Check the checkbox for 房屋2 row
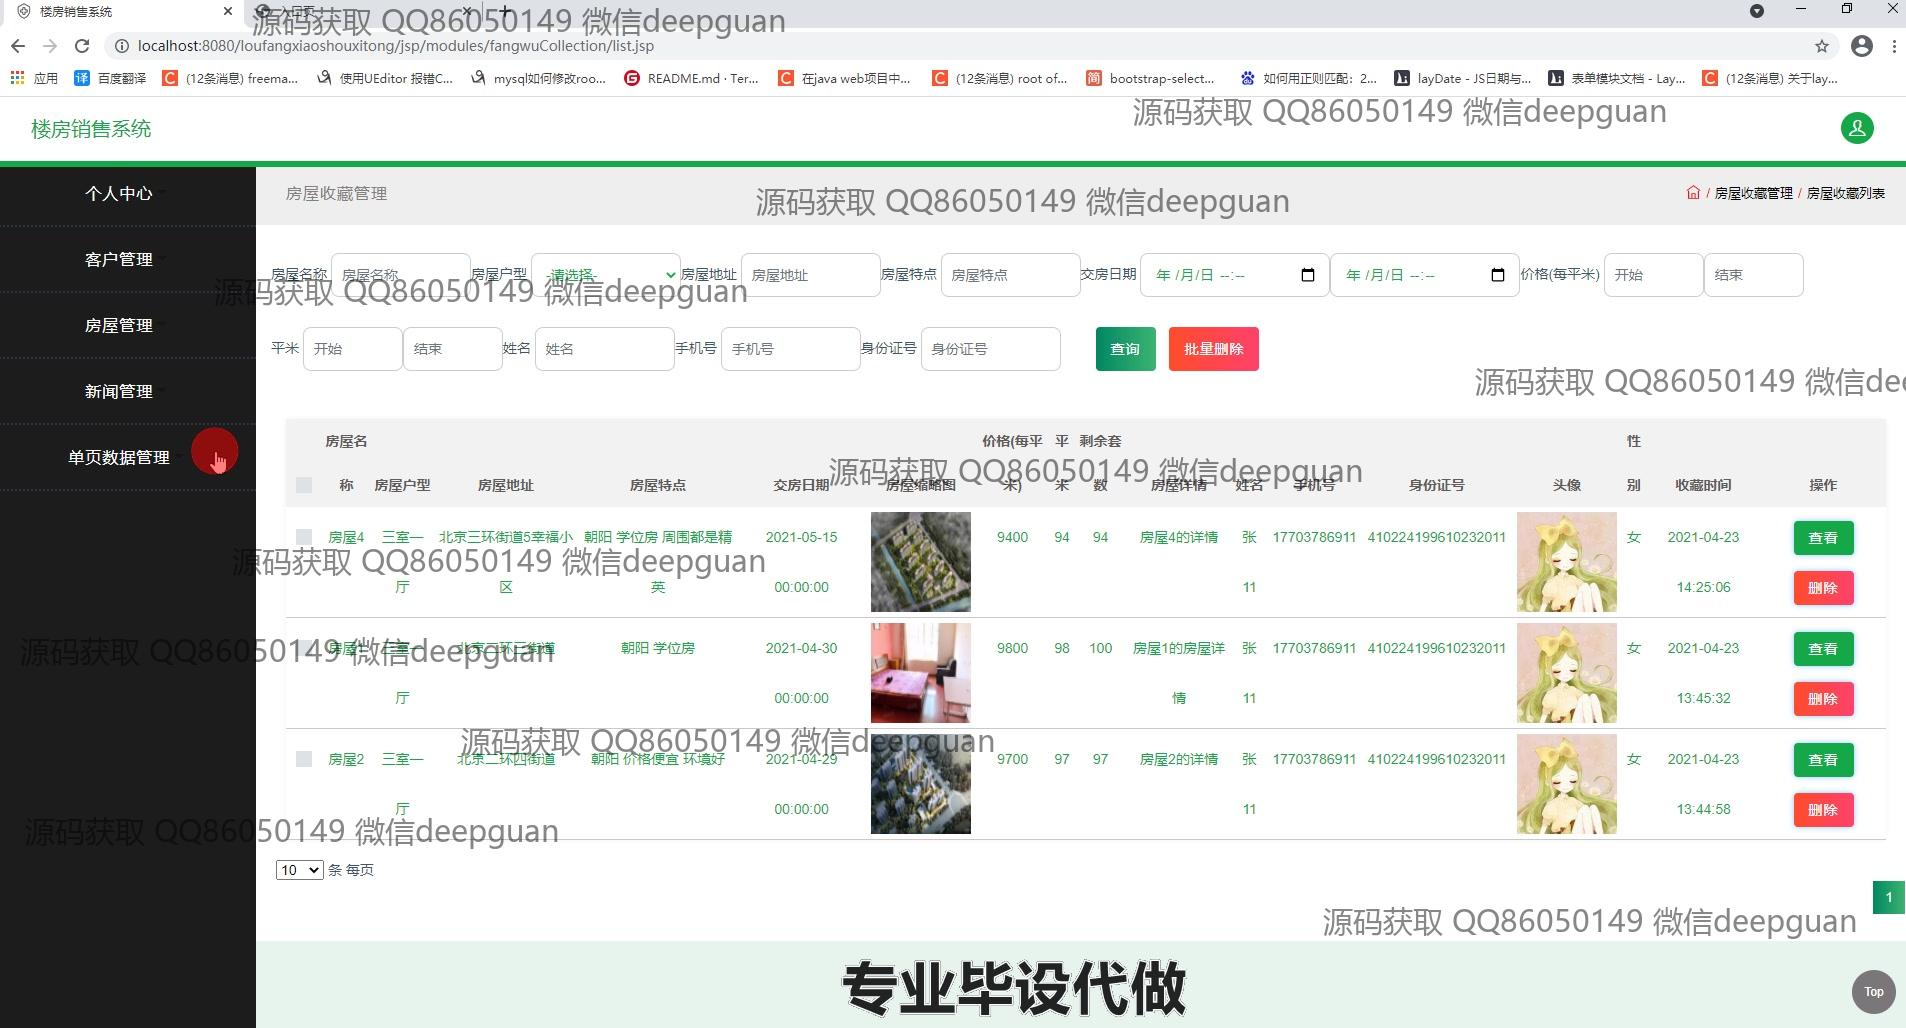The width and height of the screenshot is (1906, 1028). pos(304,759)
